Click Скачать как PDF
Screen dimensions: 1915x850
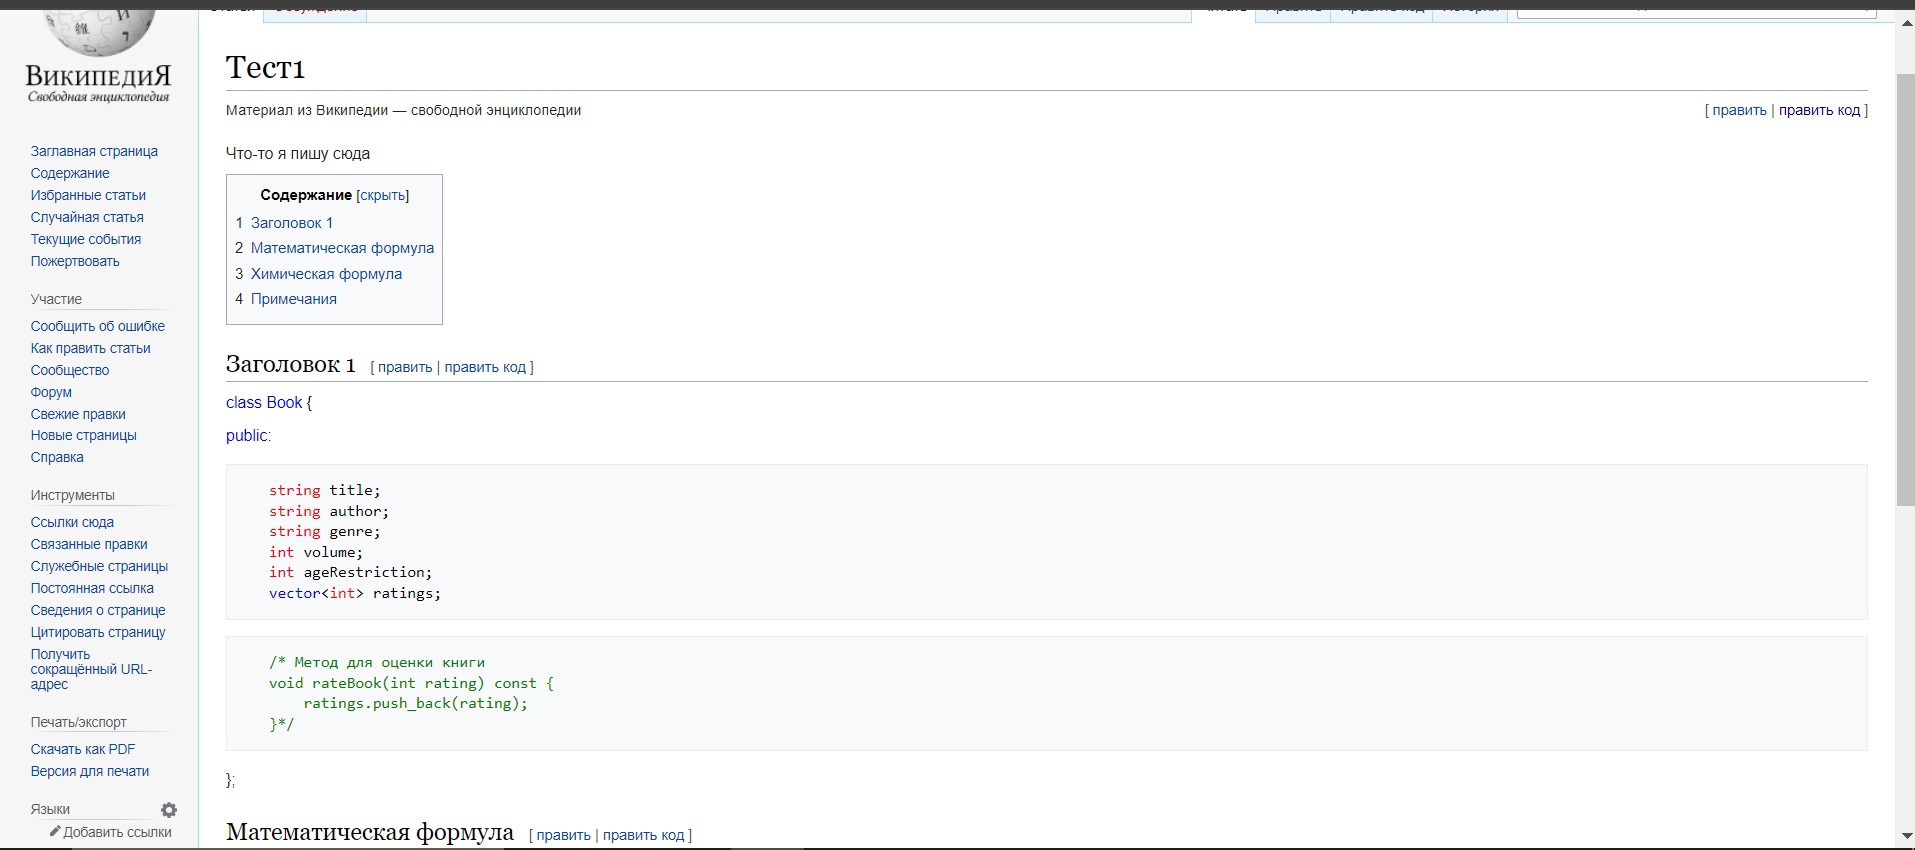click(x=83, y=749)
